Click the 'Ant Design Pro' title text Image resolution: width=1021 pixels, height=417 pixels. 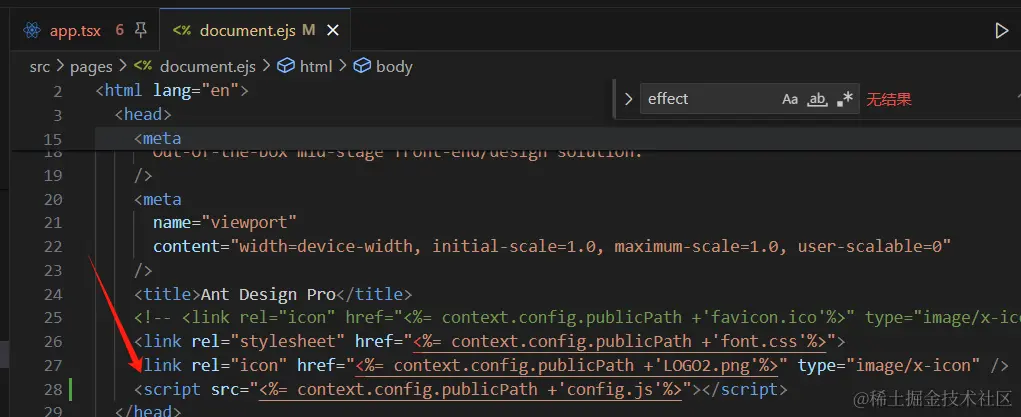[x=268, y=295]
